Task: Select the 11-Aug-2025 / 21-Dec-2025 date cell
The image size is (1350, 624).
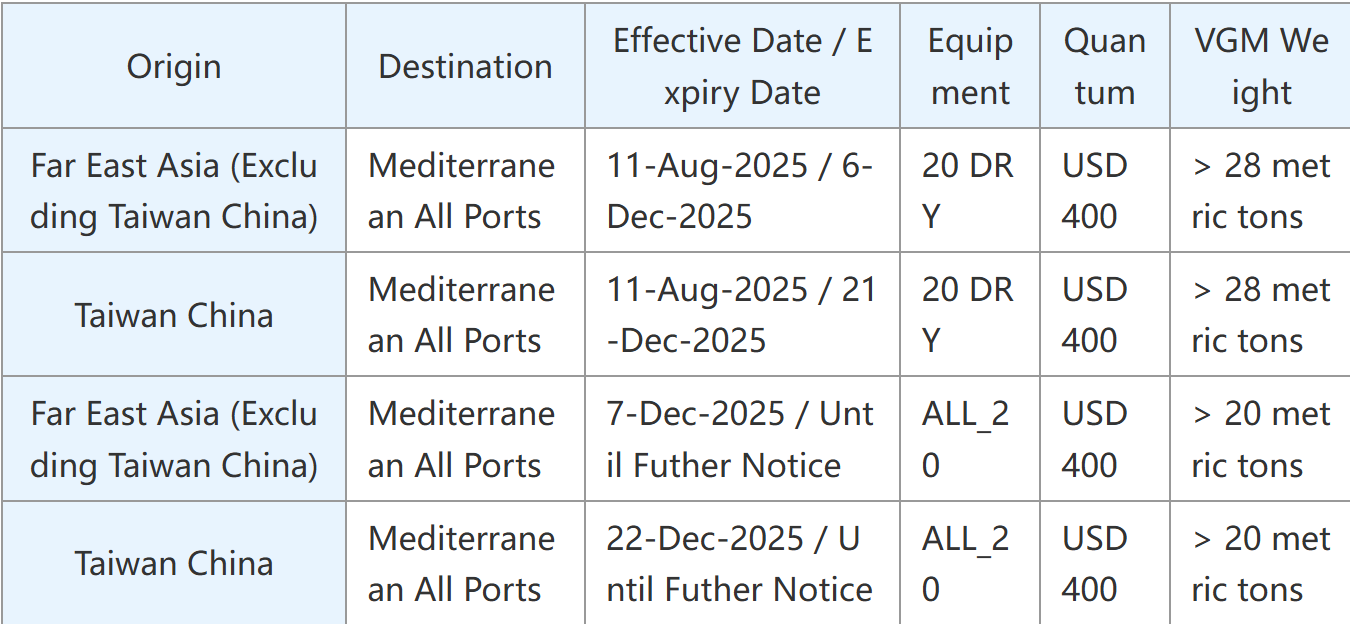Action: (x=741, y=315)
